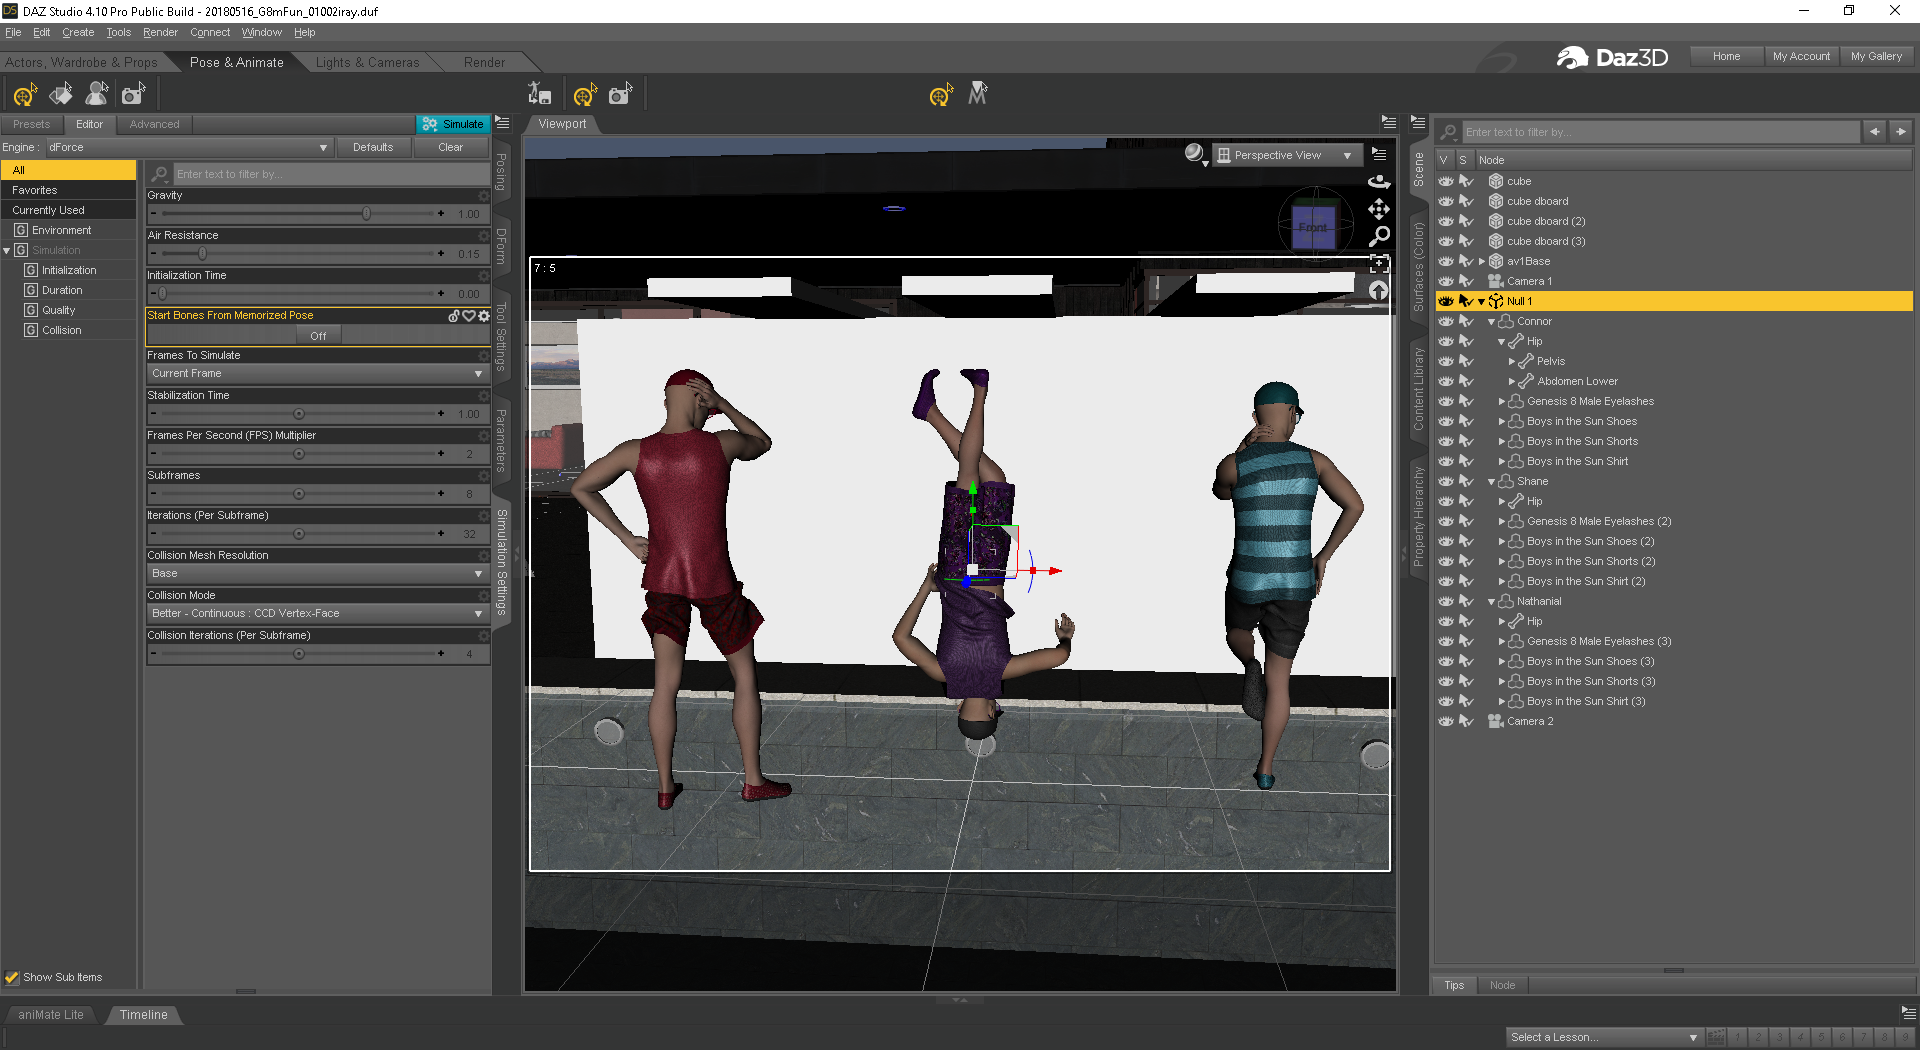The height and width of the screenshot is (1050, 1920).
Task: Click the view cube Front face
Action: tap(1313, 227)
